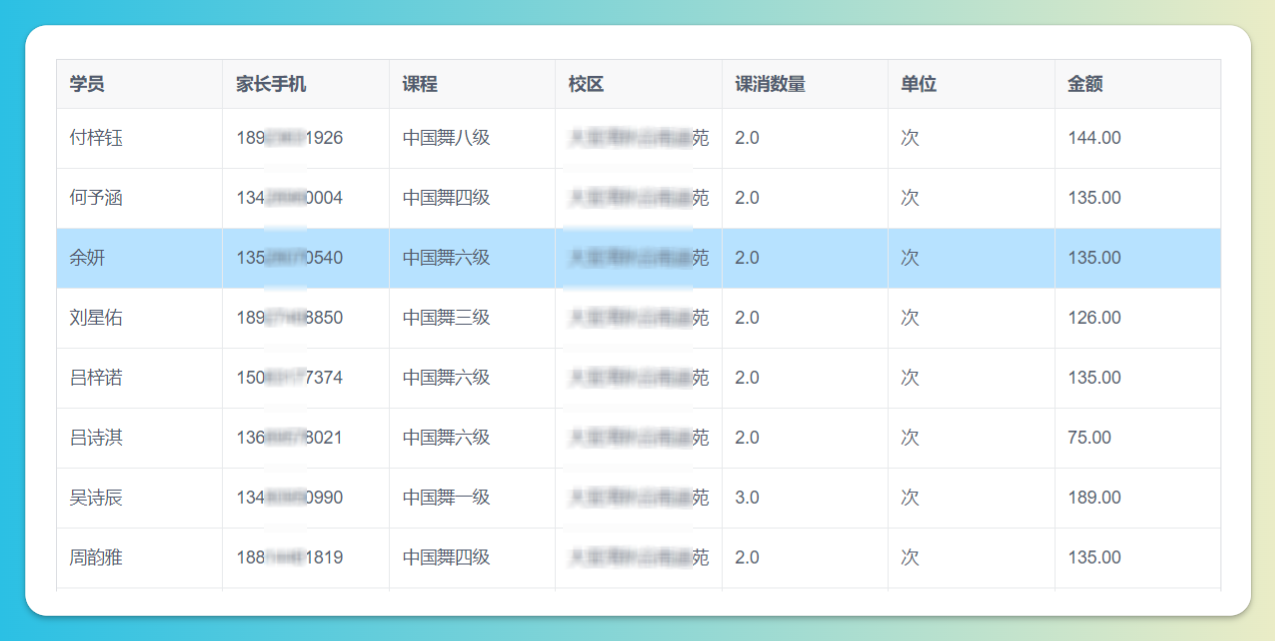Click the campus cell in 周韵雅's row

tap(639, 558)
